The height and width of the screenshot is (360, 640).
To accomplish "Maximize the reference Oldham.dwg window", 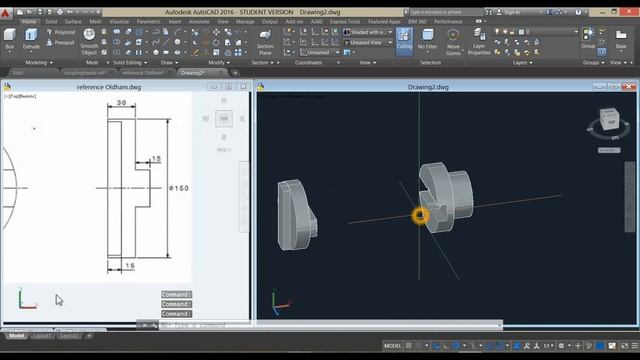I will click(229, 87).
